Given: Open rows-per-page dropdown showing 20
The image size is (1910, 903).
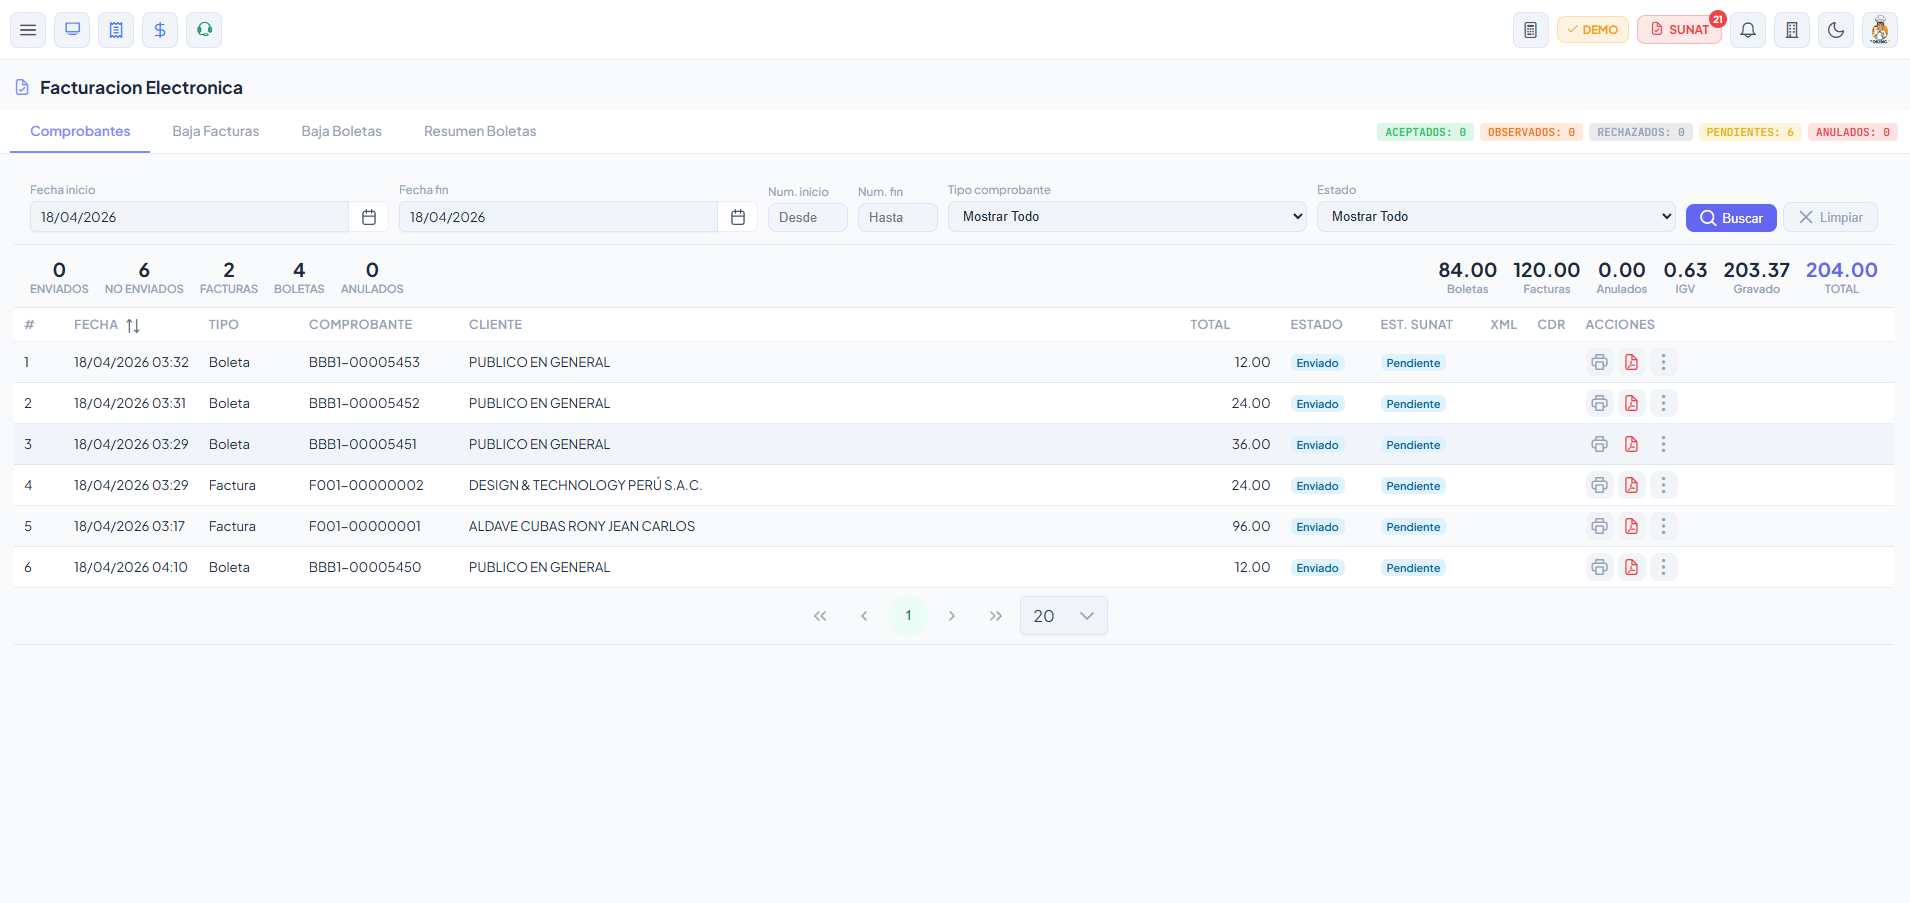Looking at the screenshot, I should 1064,616.
